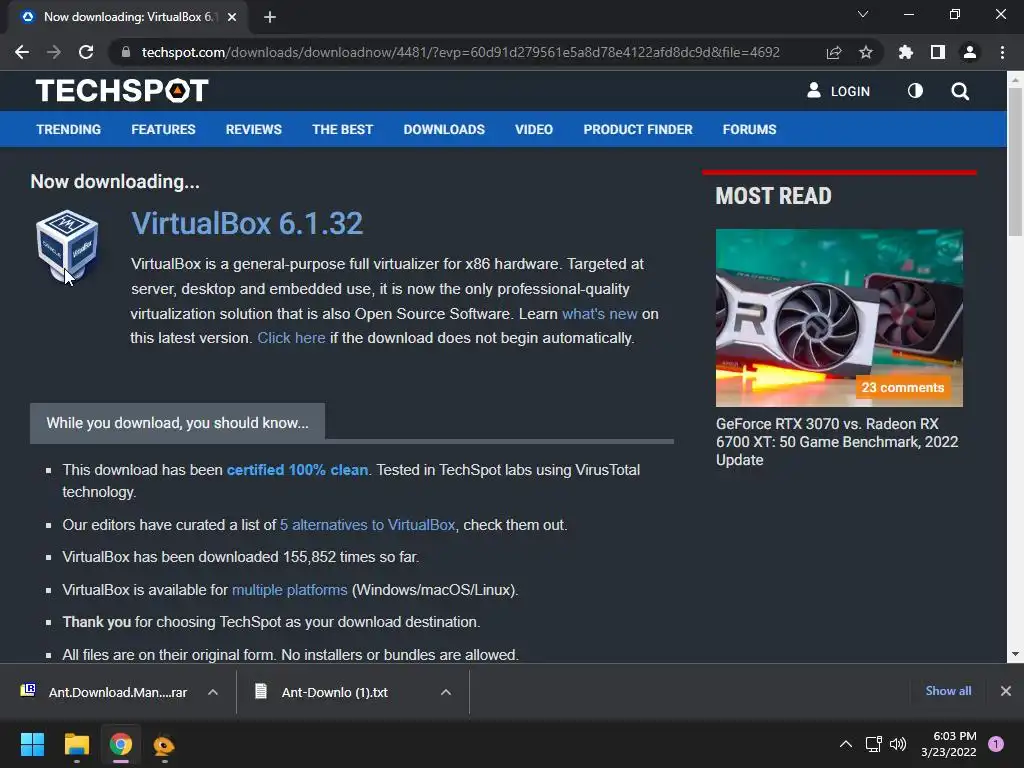
Task: Click the GPU benchmark article thumbnail
Action: pos(839,317)
